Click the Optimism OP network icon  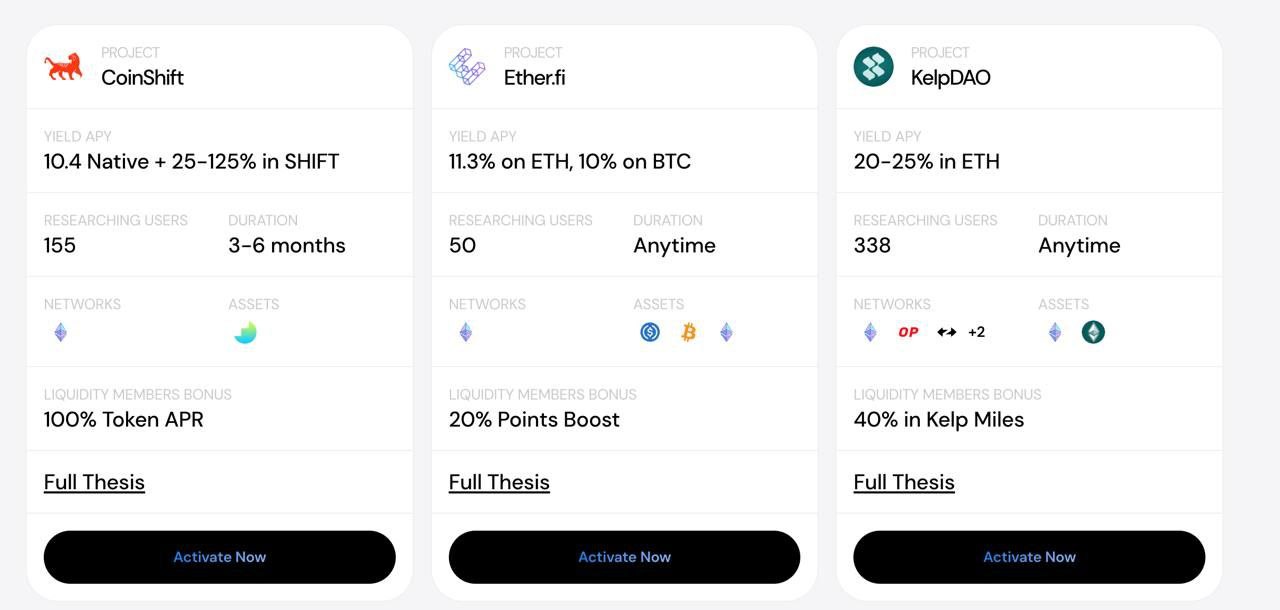tap(908, 332)
